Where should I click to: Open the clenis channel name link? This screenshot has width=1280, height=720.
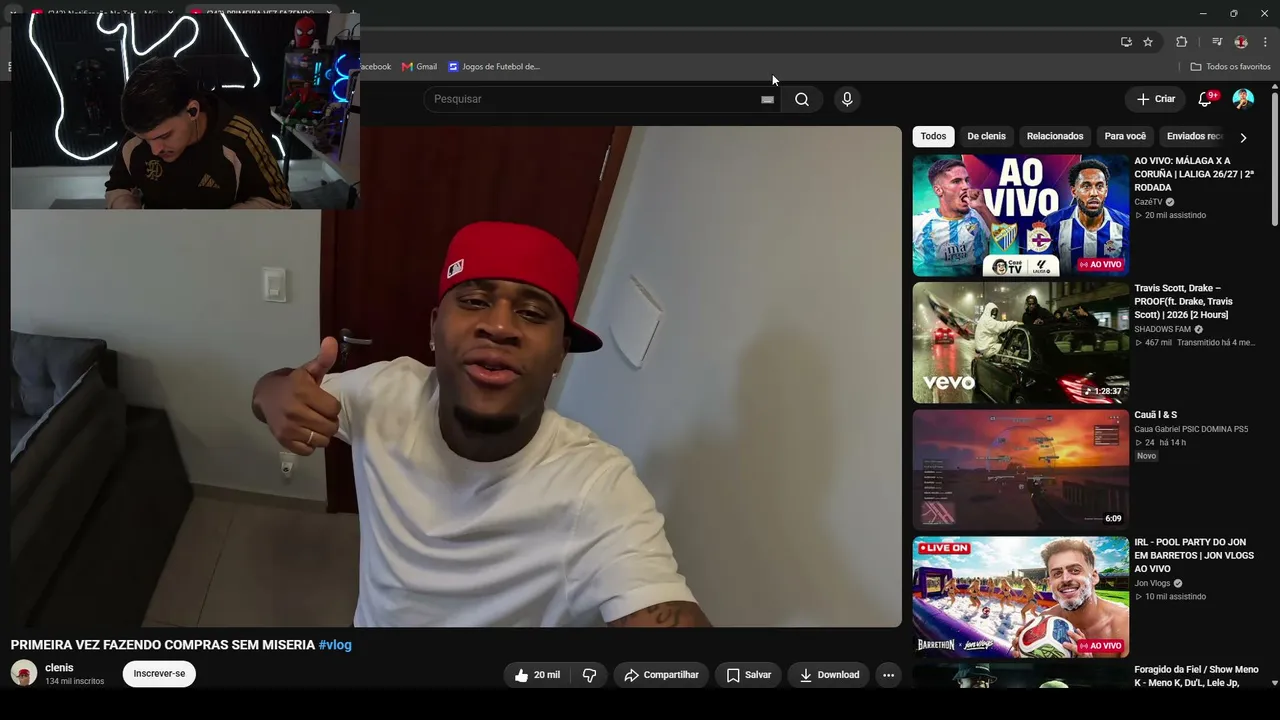click(59, 668)
